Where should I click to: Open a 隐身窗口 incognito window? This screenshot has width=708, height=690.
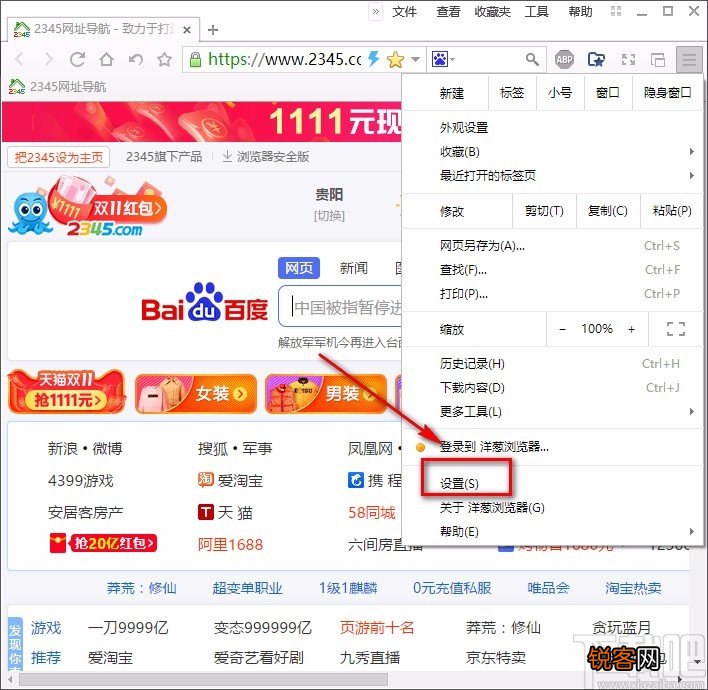point(667,93)
